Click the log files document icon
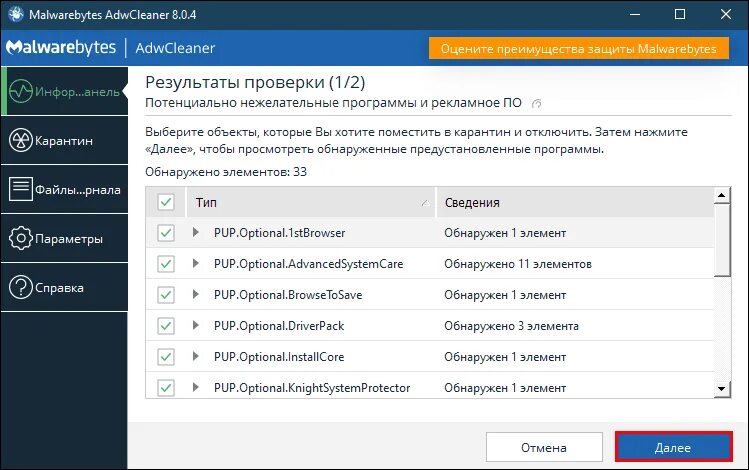749x470 pixels. click(x=21, y=189)
